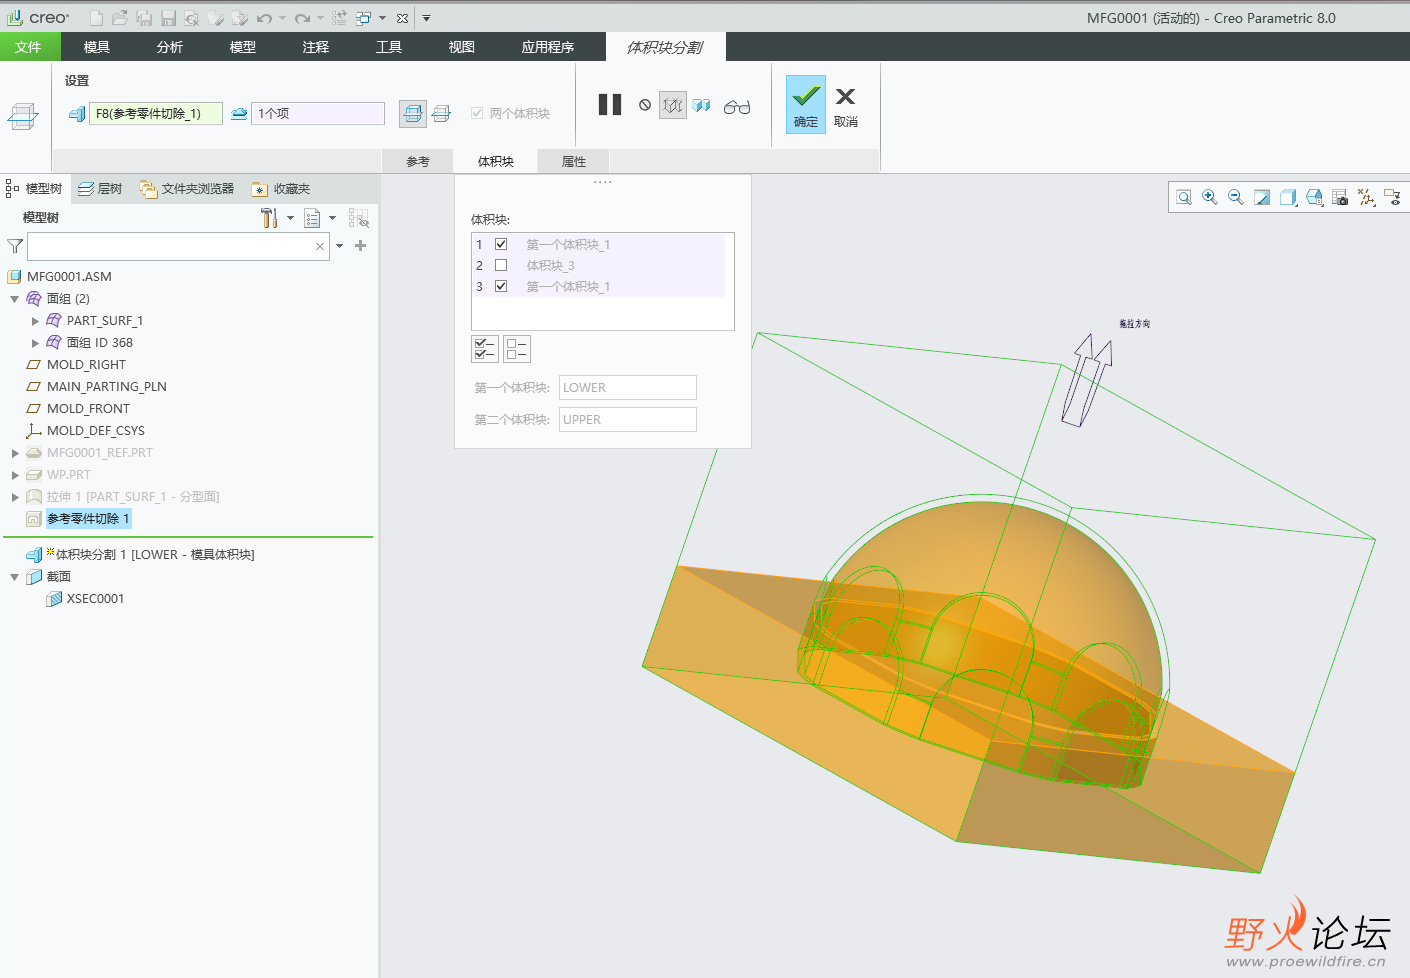The image size is (1410, 978).
Task: Click the deselect all volumes icon
Action: tap(517, 349)
